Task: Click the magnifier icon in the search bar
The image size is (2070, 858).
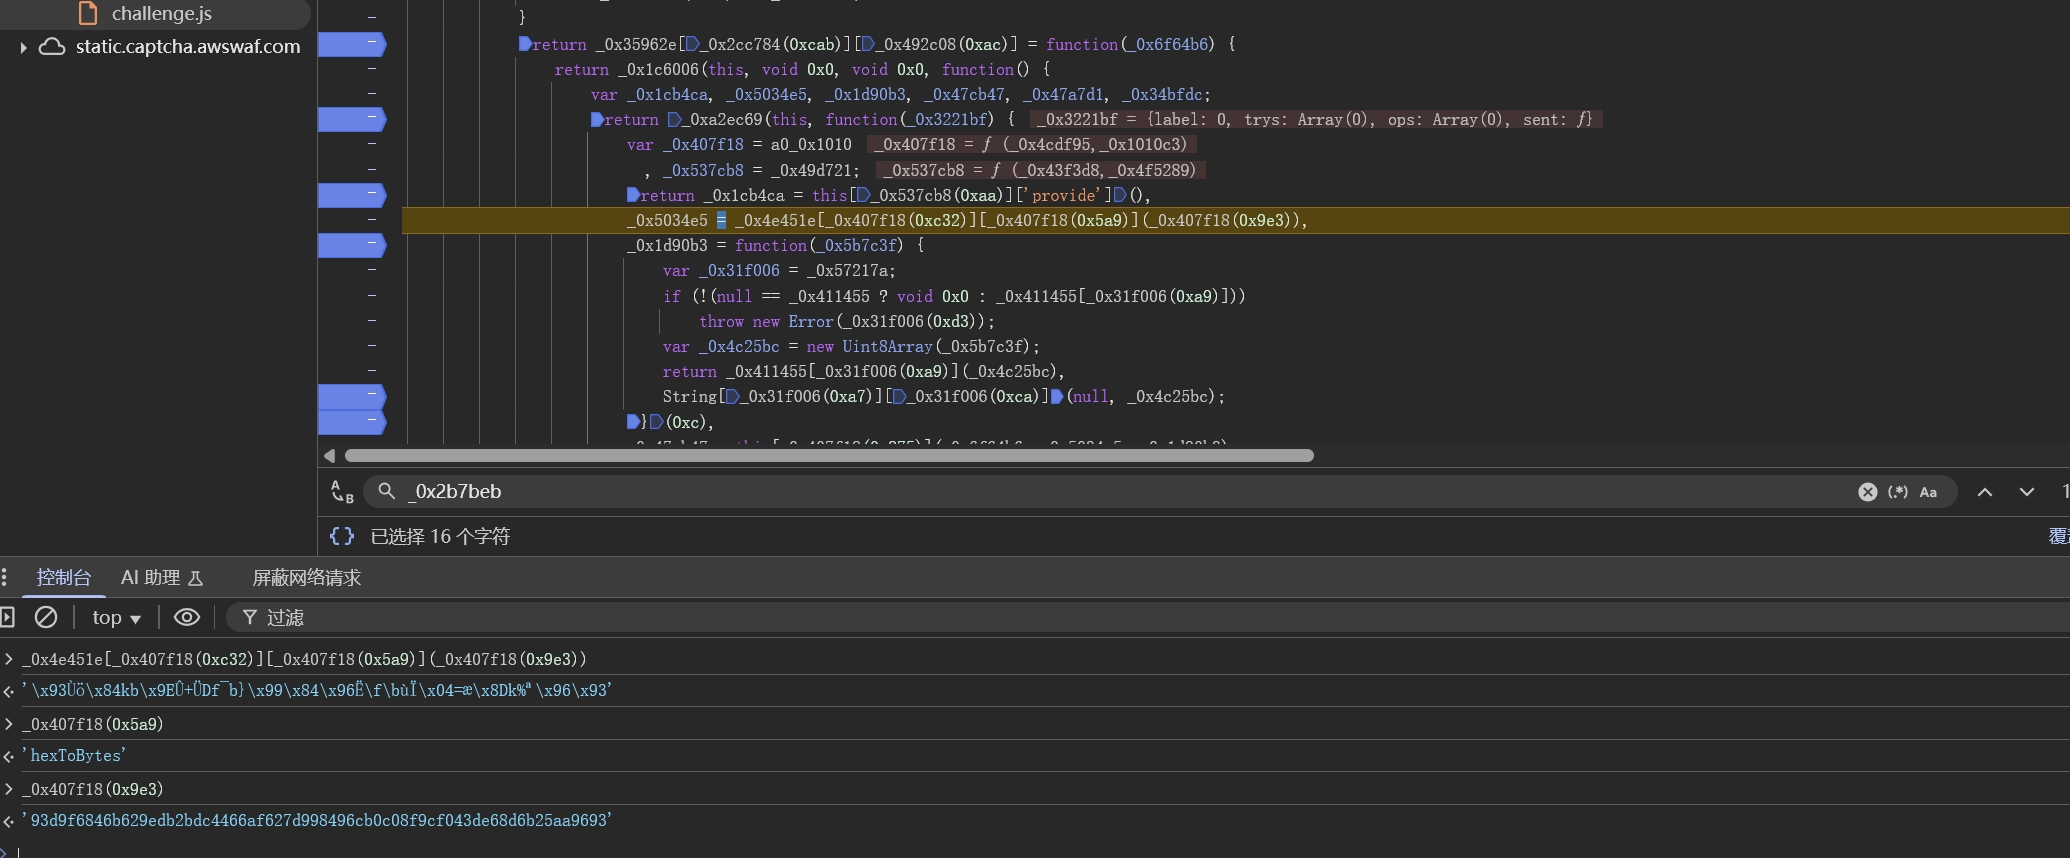Action: point(387,491)
